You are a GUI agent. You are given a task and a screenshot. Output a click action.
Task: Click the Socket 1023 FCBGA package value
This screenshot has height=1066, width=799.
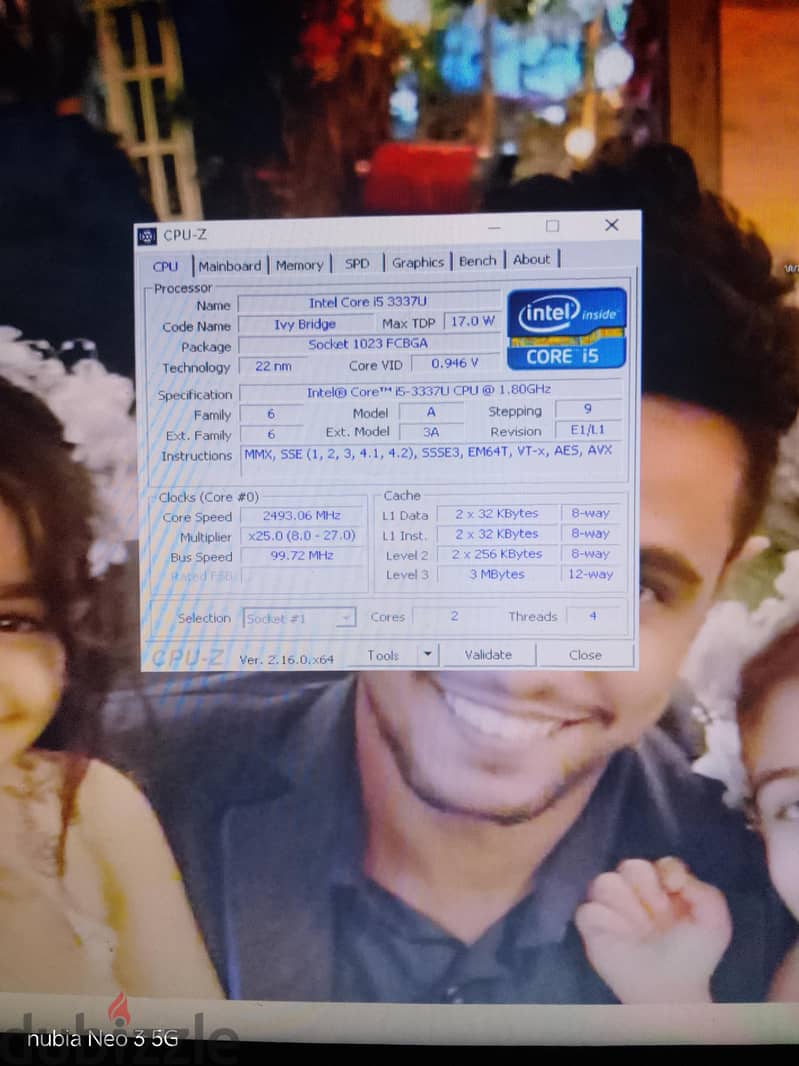369,344
